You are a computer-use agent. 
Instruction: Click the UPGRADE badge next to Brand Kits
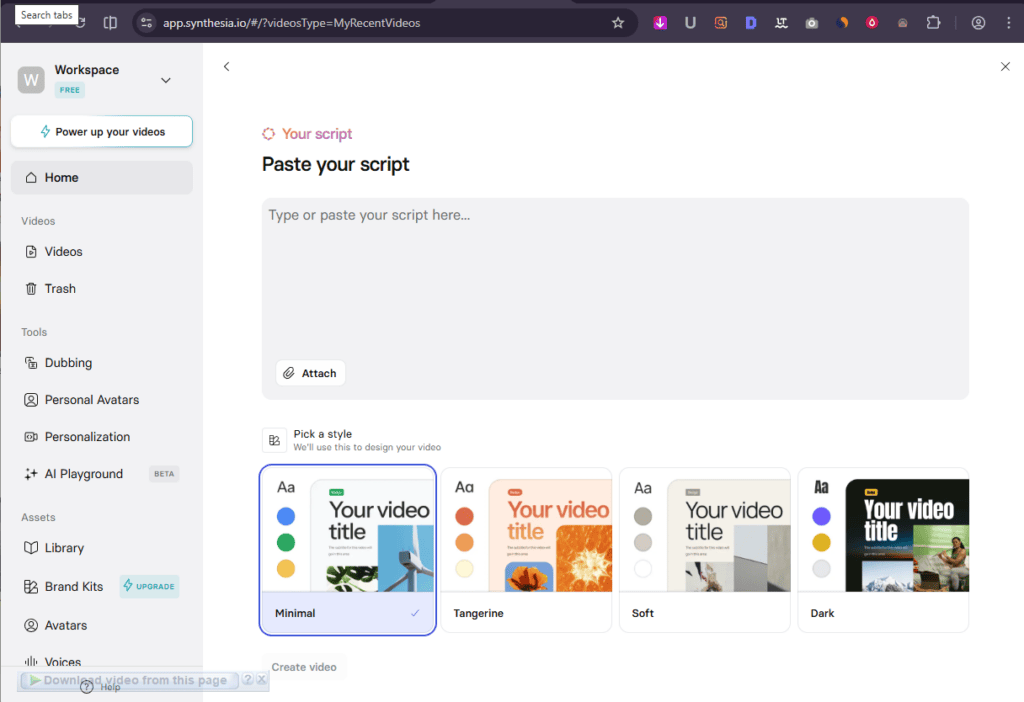[x=150, y=586]
